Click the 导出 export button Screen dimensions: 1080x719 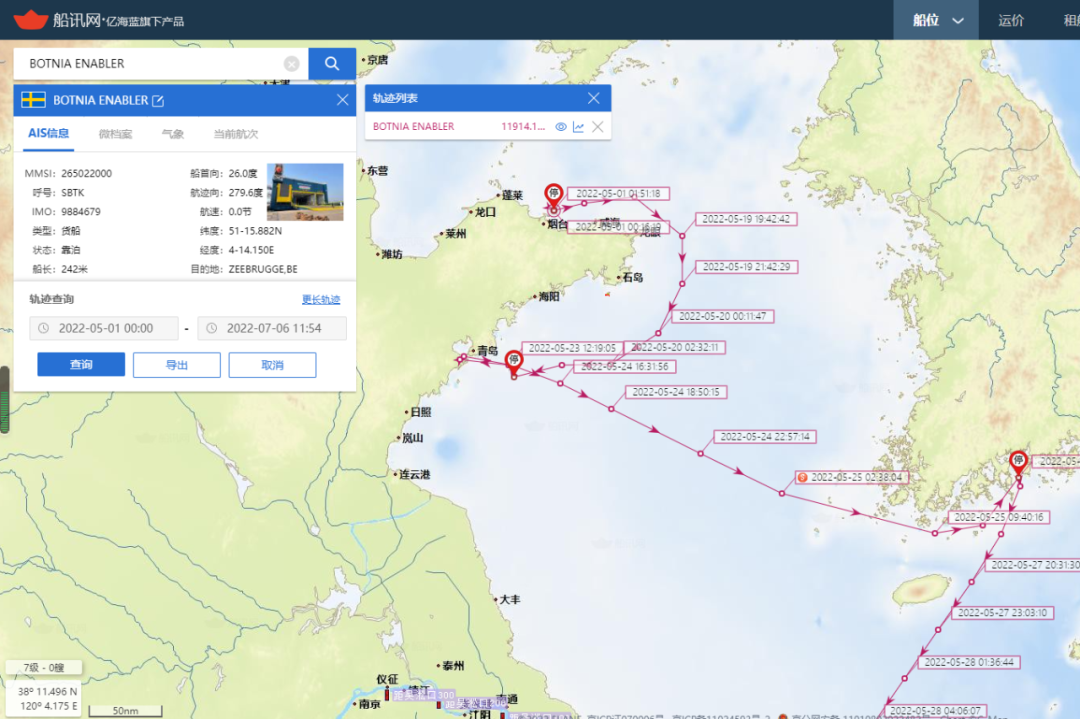[176, 364]
